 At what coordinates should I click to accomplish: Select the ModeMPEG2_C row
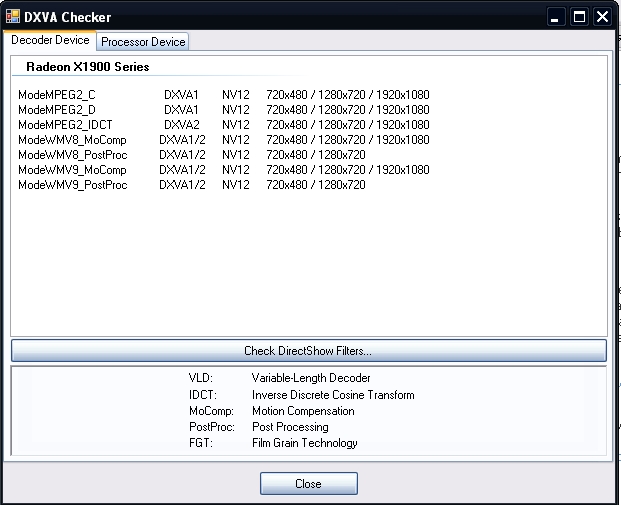(224, 95)
